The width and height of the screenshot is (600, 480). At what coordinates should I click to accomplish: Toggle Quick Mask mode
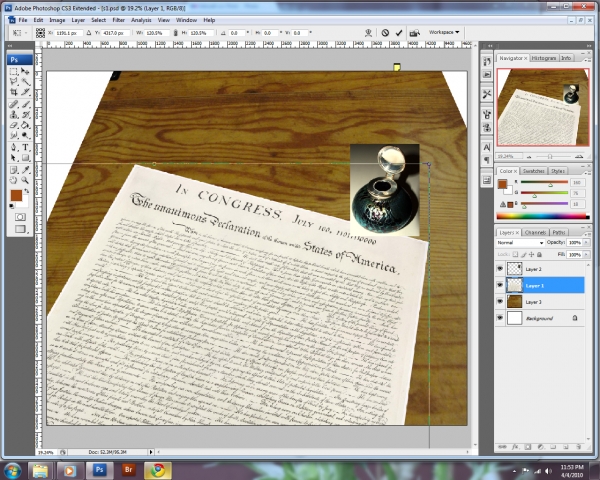(20, 217)
